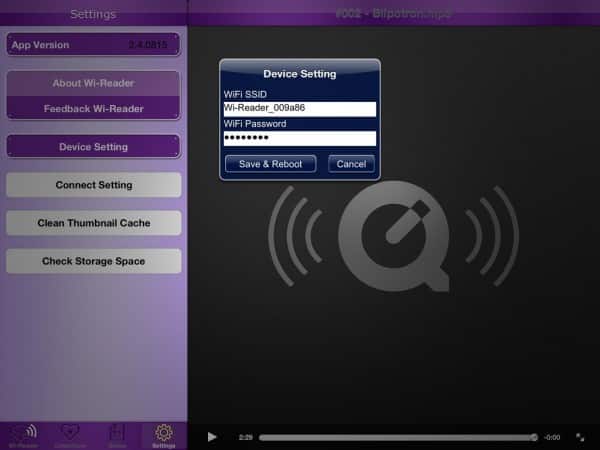Click Check Storage Space
600x450 pixels.
click(x=94, y=261)
